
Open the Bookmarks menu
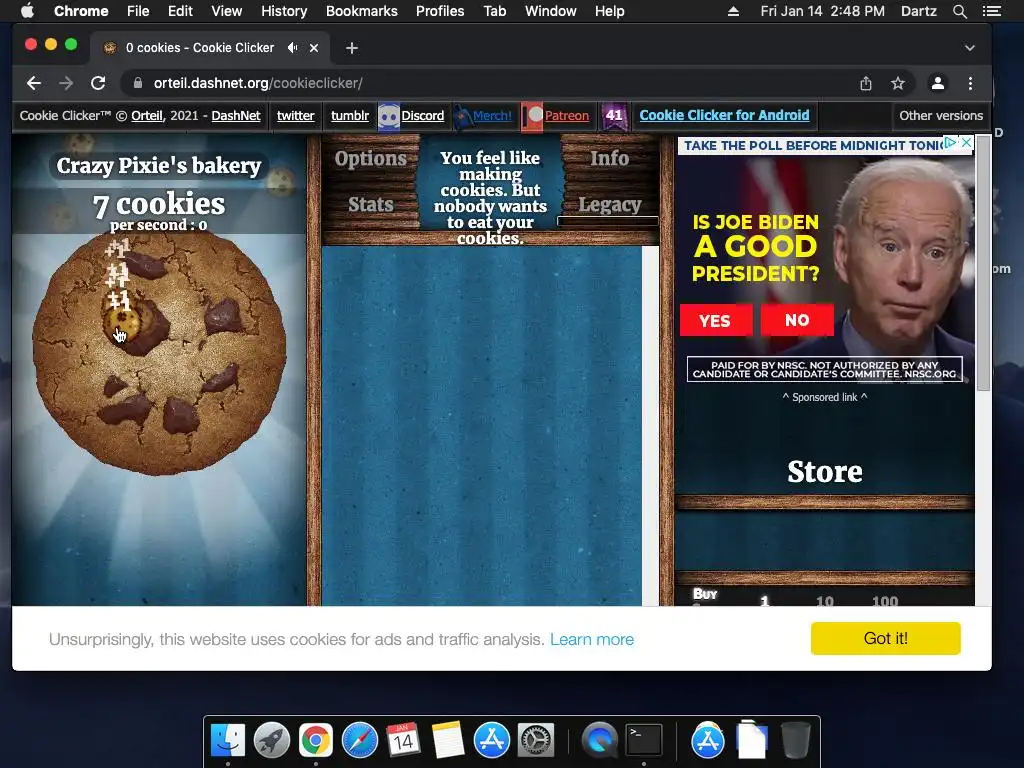(x=361, y=11)
